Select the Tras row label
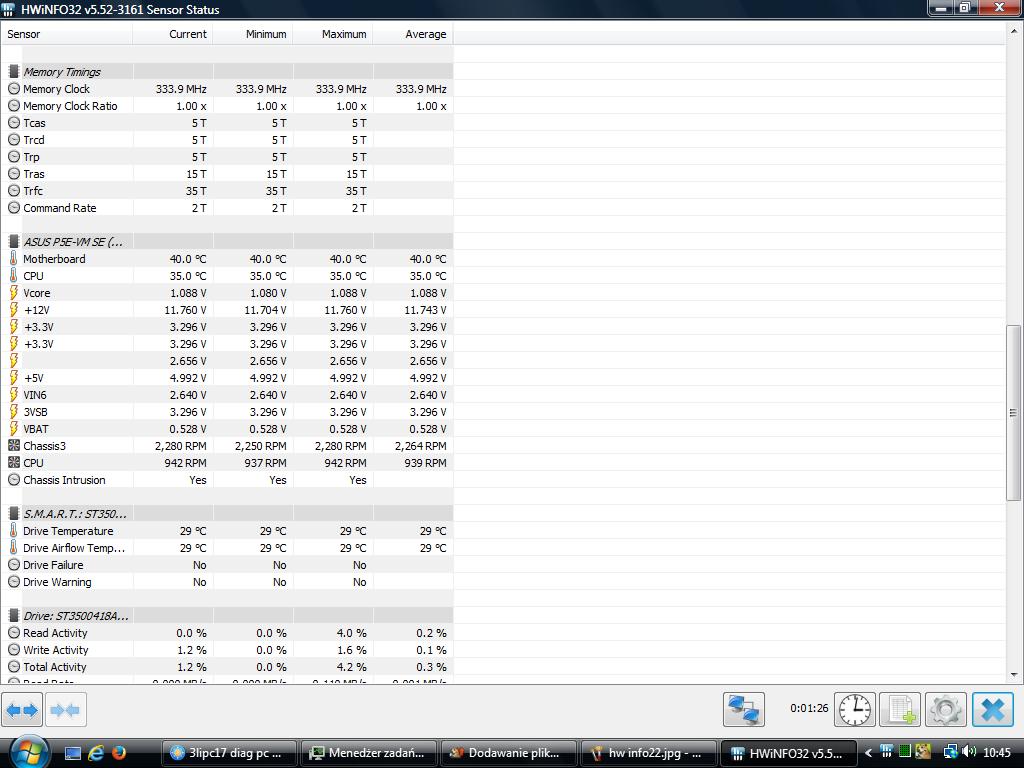Image resolution: width=1024 pixels, height=768 pixels. [34, 174]
